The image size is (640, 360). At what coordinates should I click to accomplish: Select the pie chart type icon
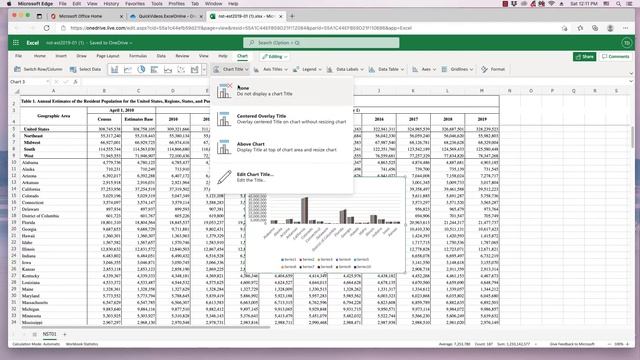coord(141,70)
